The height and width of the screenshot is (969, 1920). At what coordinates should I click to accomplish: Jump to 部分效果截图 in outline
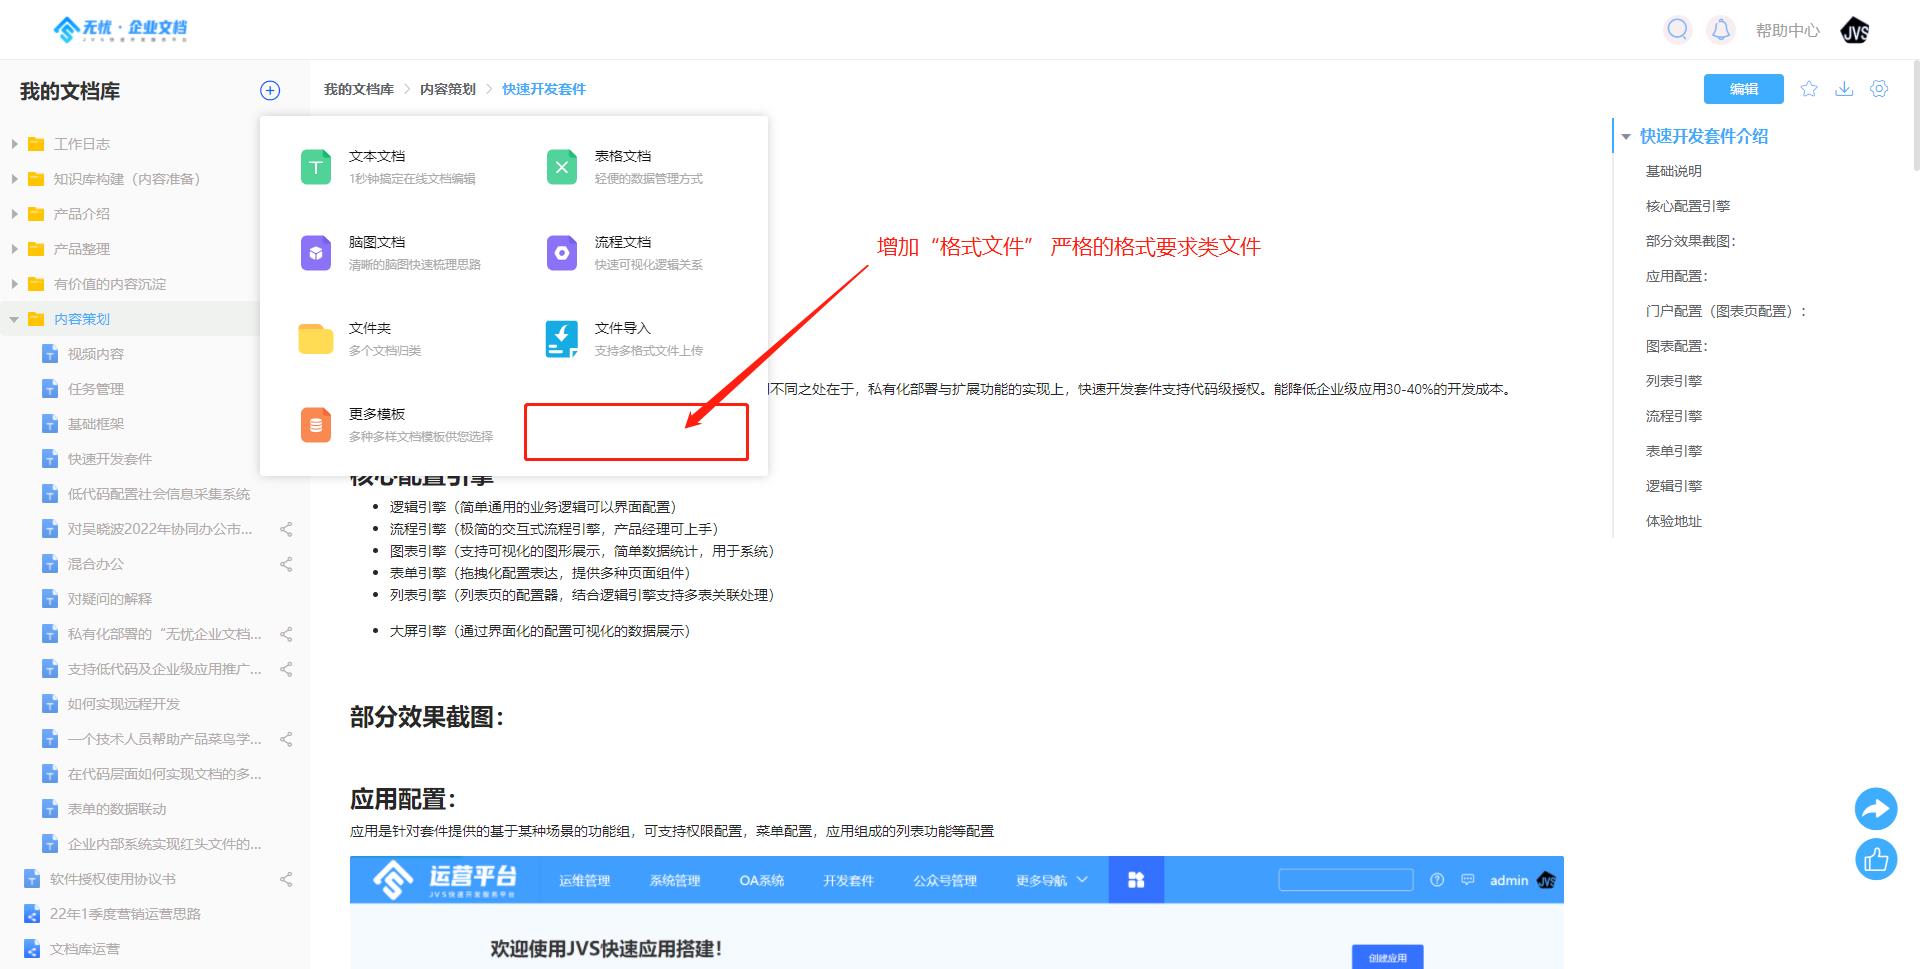pyautogui.click(x=1690, y=241)
